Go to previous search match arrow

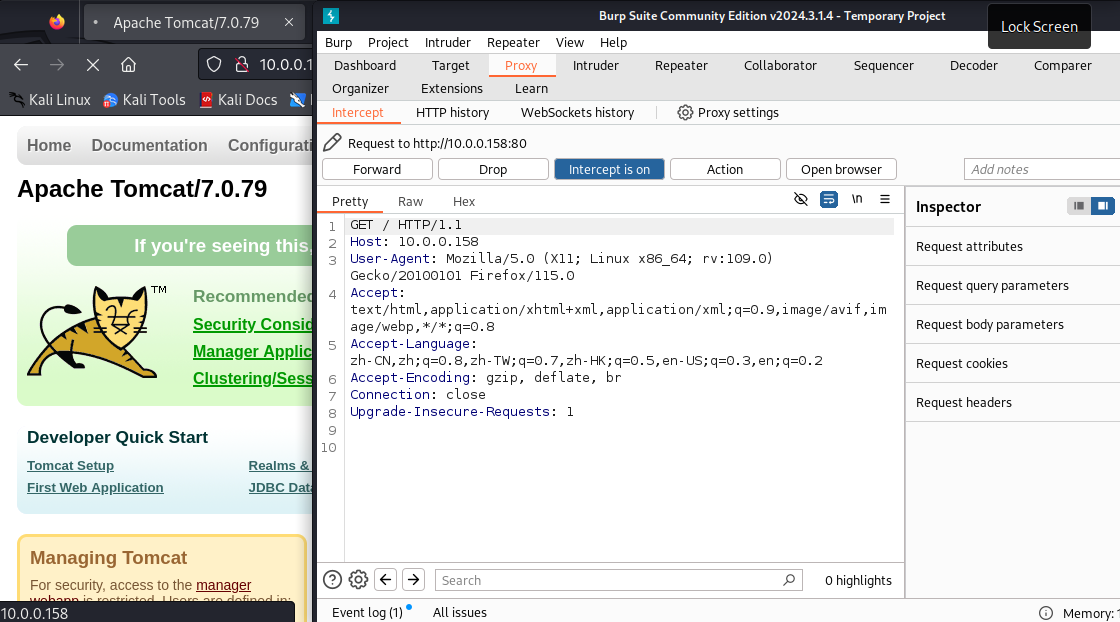386,579
